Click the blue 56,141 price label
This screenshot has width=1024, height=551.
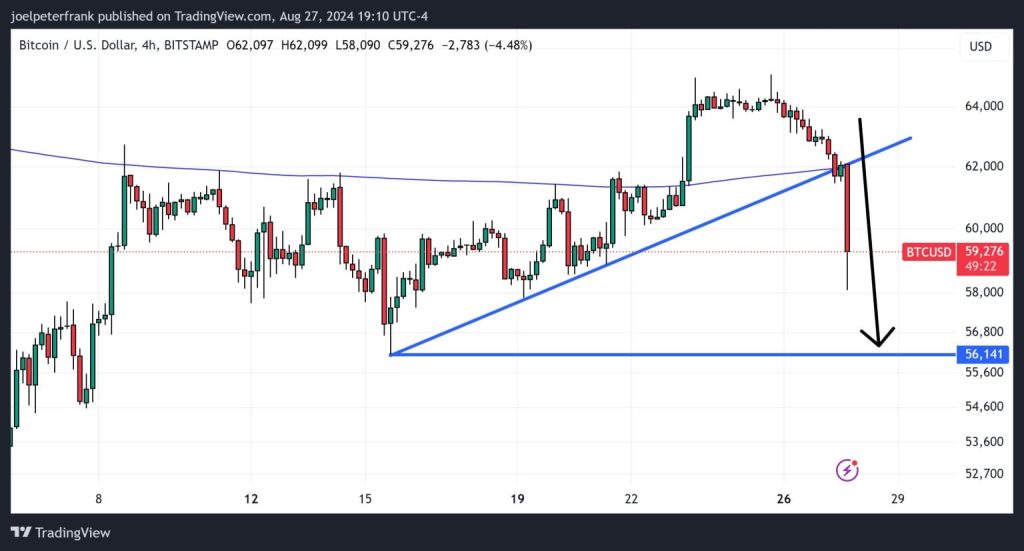pyautogui.click(x=983, y=354)
